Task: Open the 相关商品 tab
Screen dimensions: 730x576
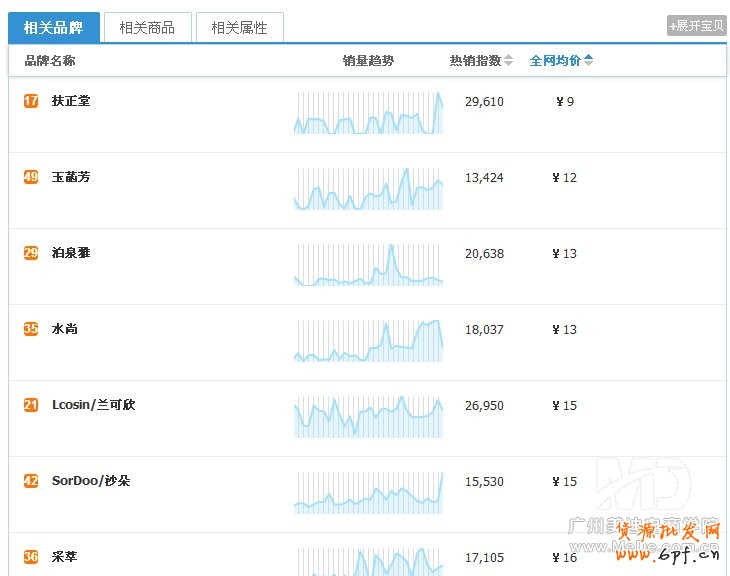Action: 148,27
